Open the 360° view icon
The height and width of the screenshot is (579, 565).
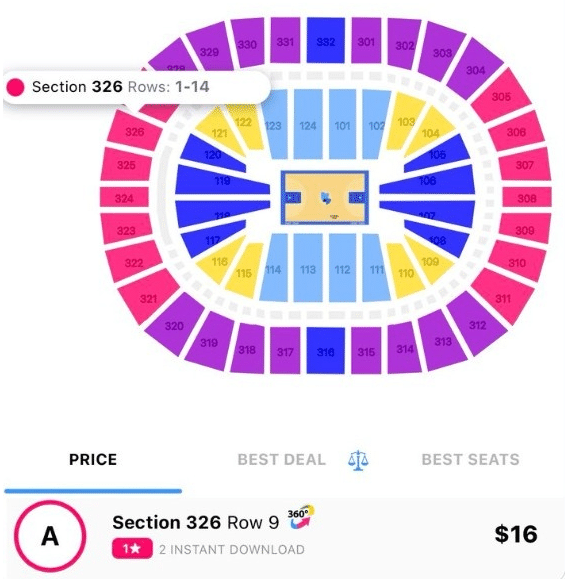pyautogui.click(x=301, y=517)
